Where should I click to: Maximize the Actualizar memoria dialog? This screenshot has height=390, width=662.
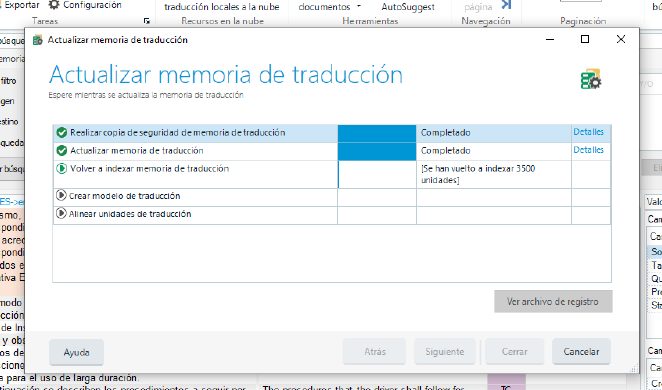pyautogui.click(x=585, y=39)
